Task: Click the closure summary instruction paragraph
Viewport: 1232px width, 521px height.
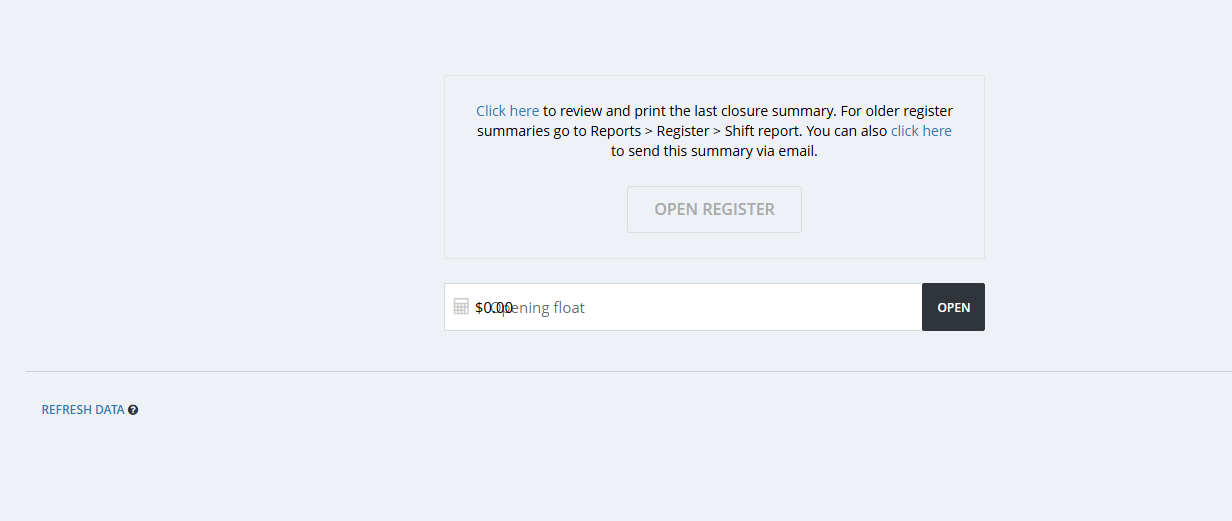Action: click(714, 131)
